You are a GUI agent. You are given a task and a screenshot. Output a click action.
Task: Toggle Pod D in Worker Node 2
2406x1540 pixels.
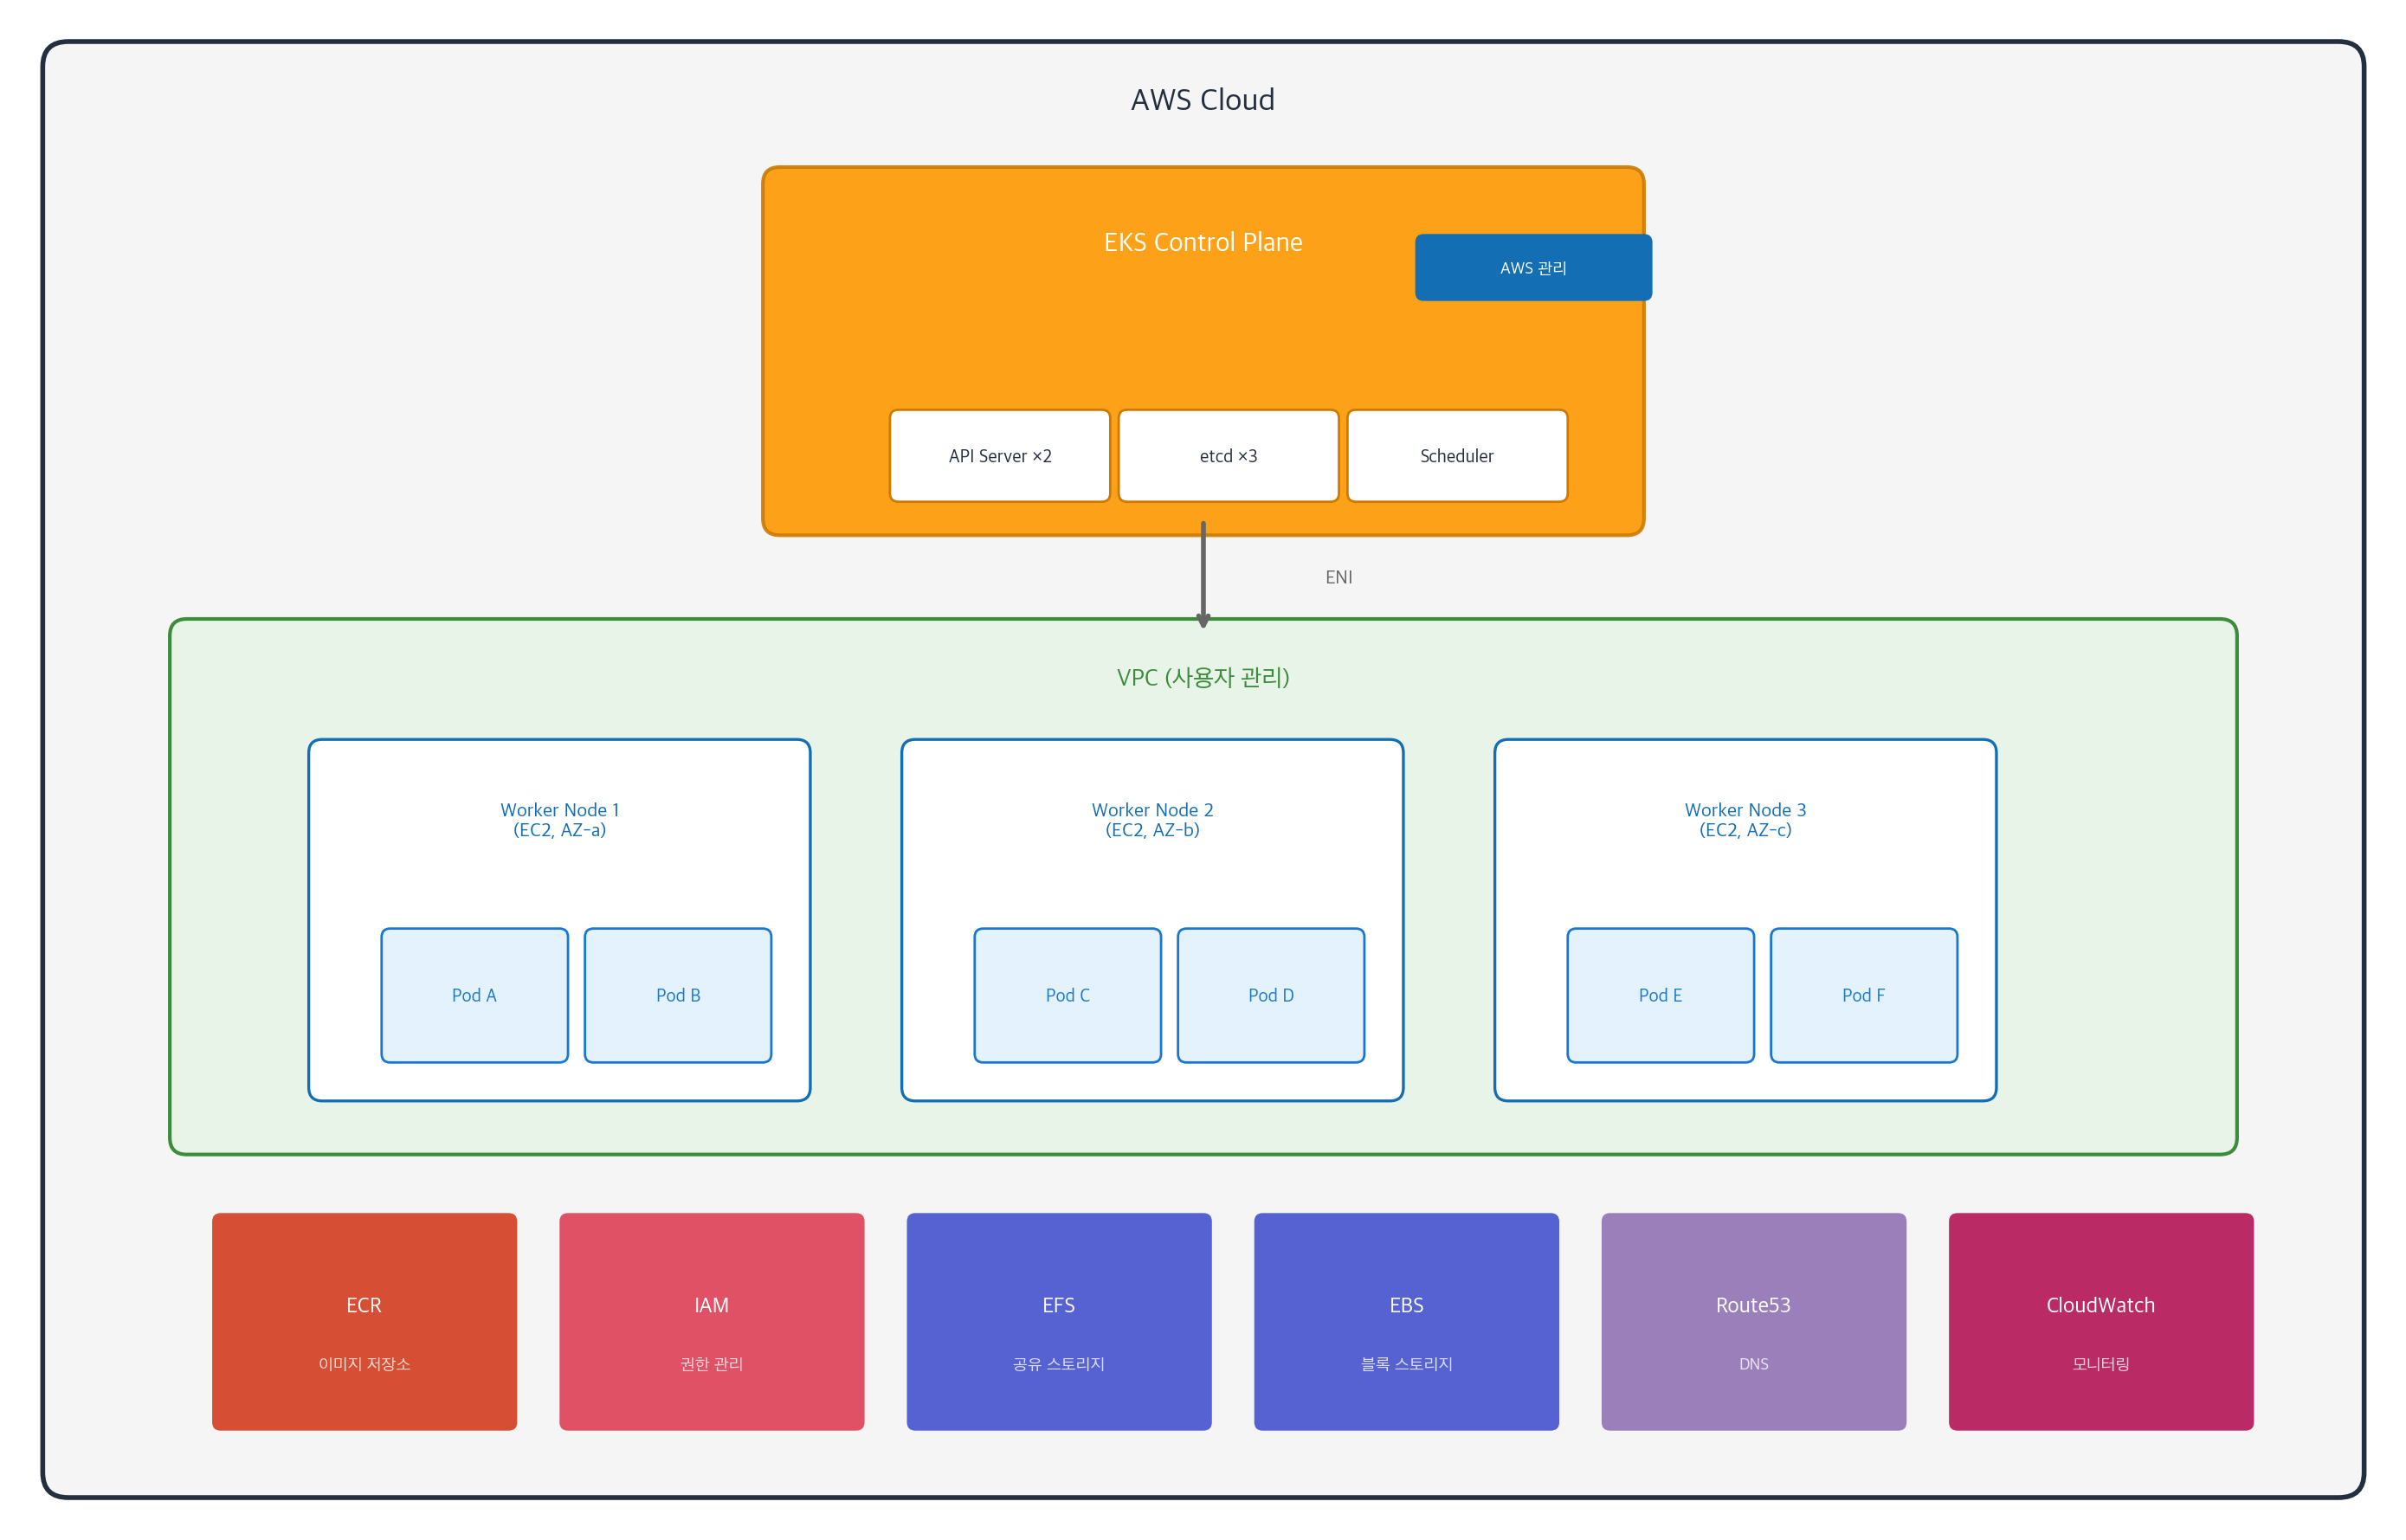pyautogui.click(x=1271, y=995)
